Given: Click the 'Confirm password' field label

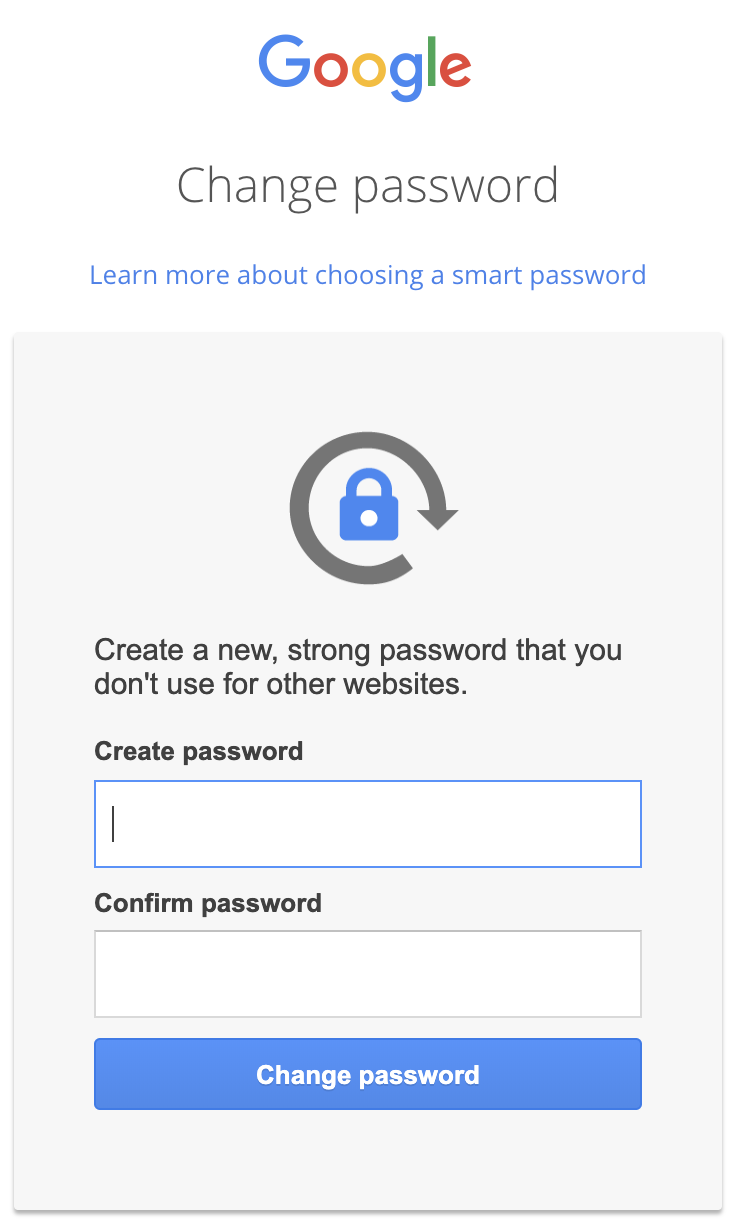Looking at the screenshot, I should coord(208,903).
